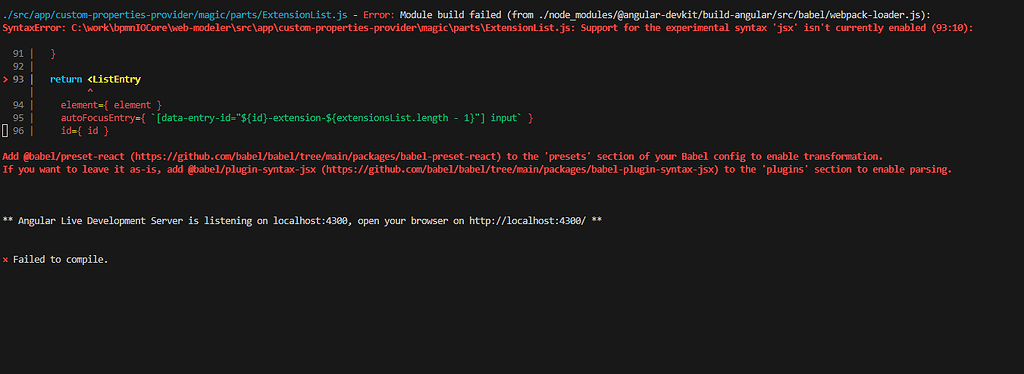Viewport: 1024px width, 374px height.
Task: Select line number 94
Action: (18, 105)
